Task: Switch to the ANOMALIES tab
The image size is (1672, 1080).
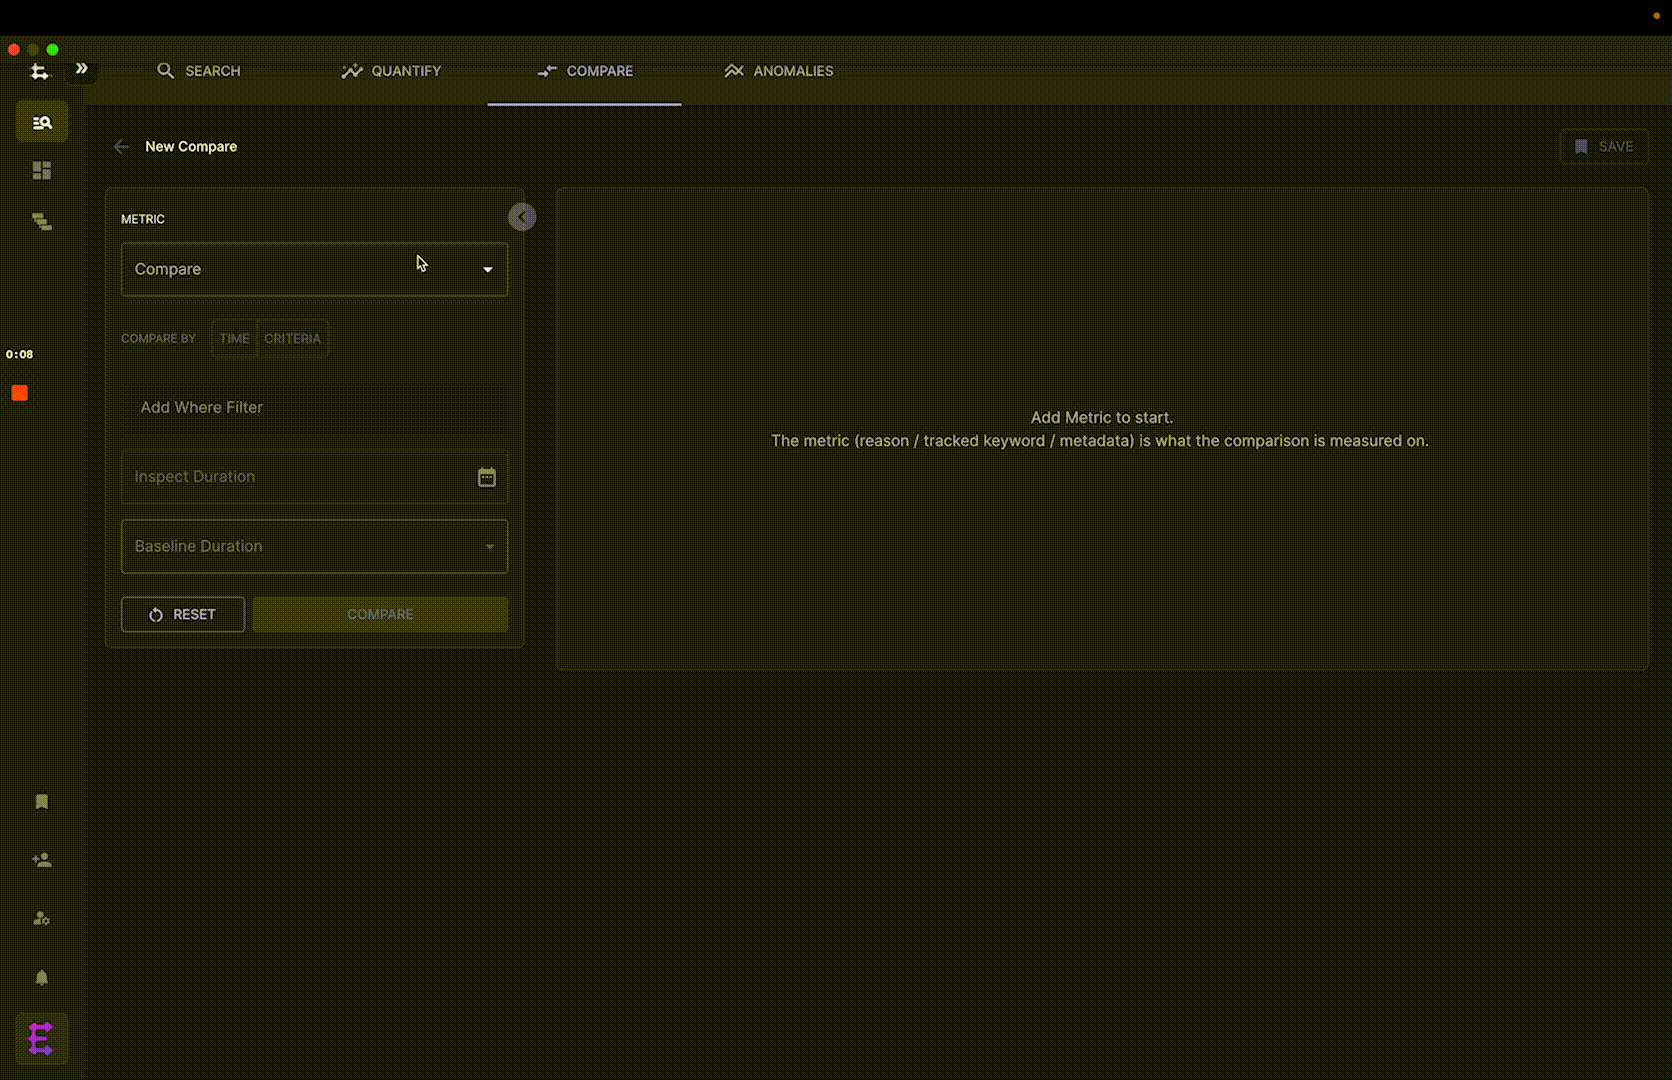Action: pos(778,71)
